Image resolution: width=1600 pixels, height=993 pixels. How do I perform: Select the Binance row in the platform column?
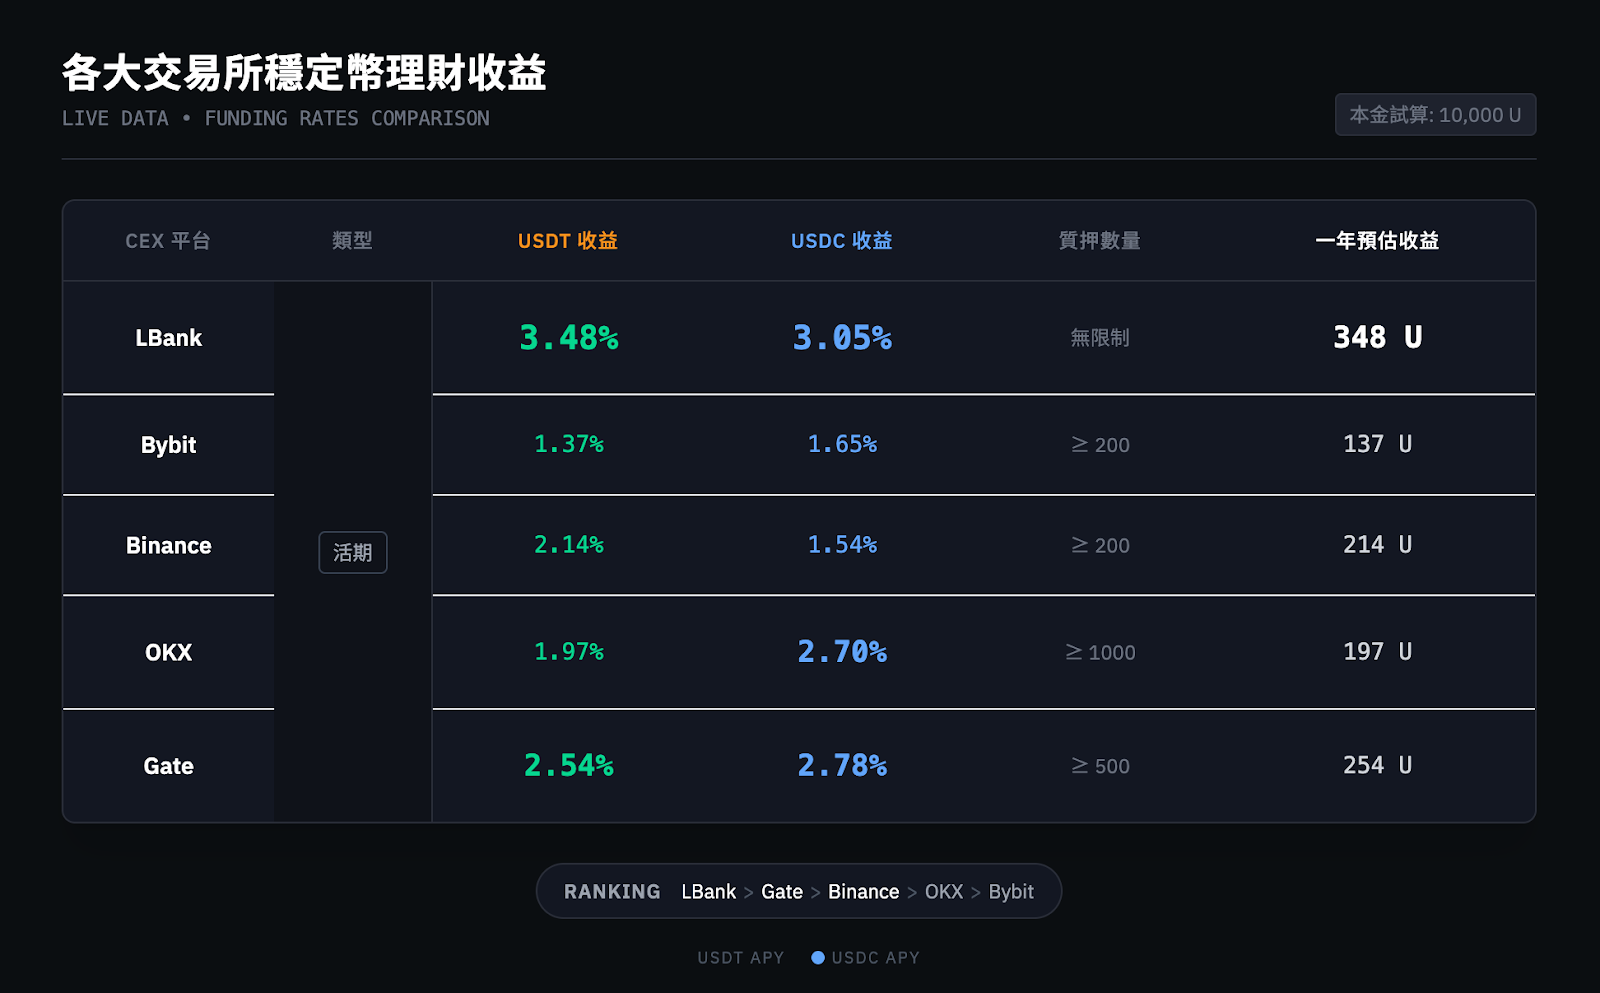pyautogui.click(x=168, y=546)
